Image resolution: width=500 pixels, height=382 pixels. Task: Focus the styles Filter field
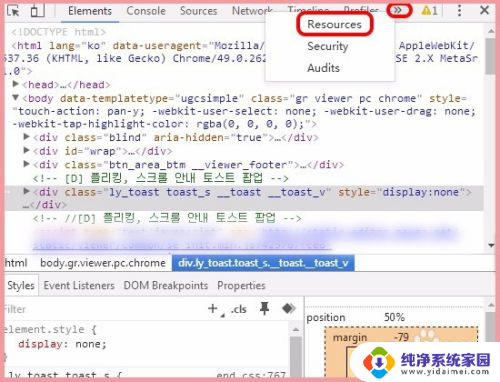click(100, 309)
